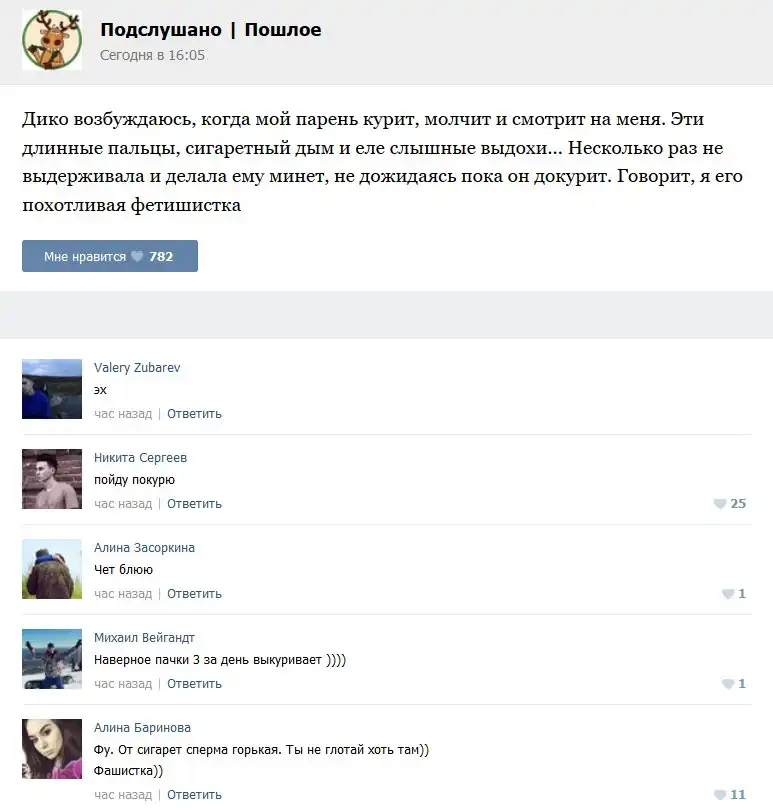Open Valery Zubarev's profile picture
773x810 pixels.
point(52,389)
